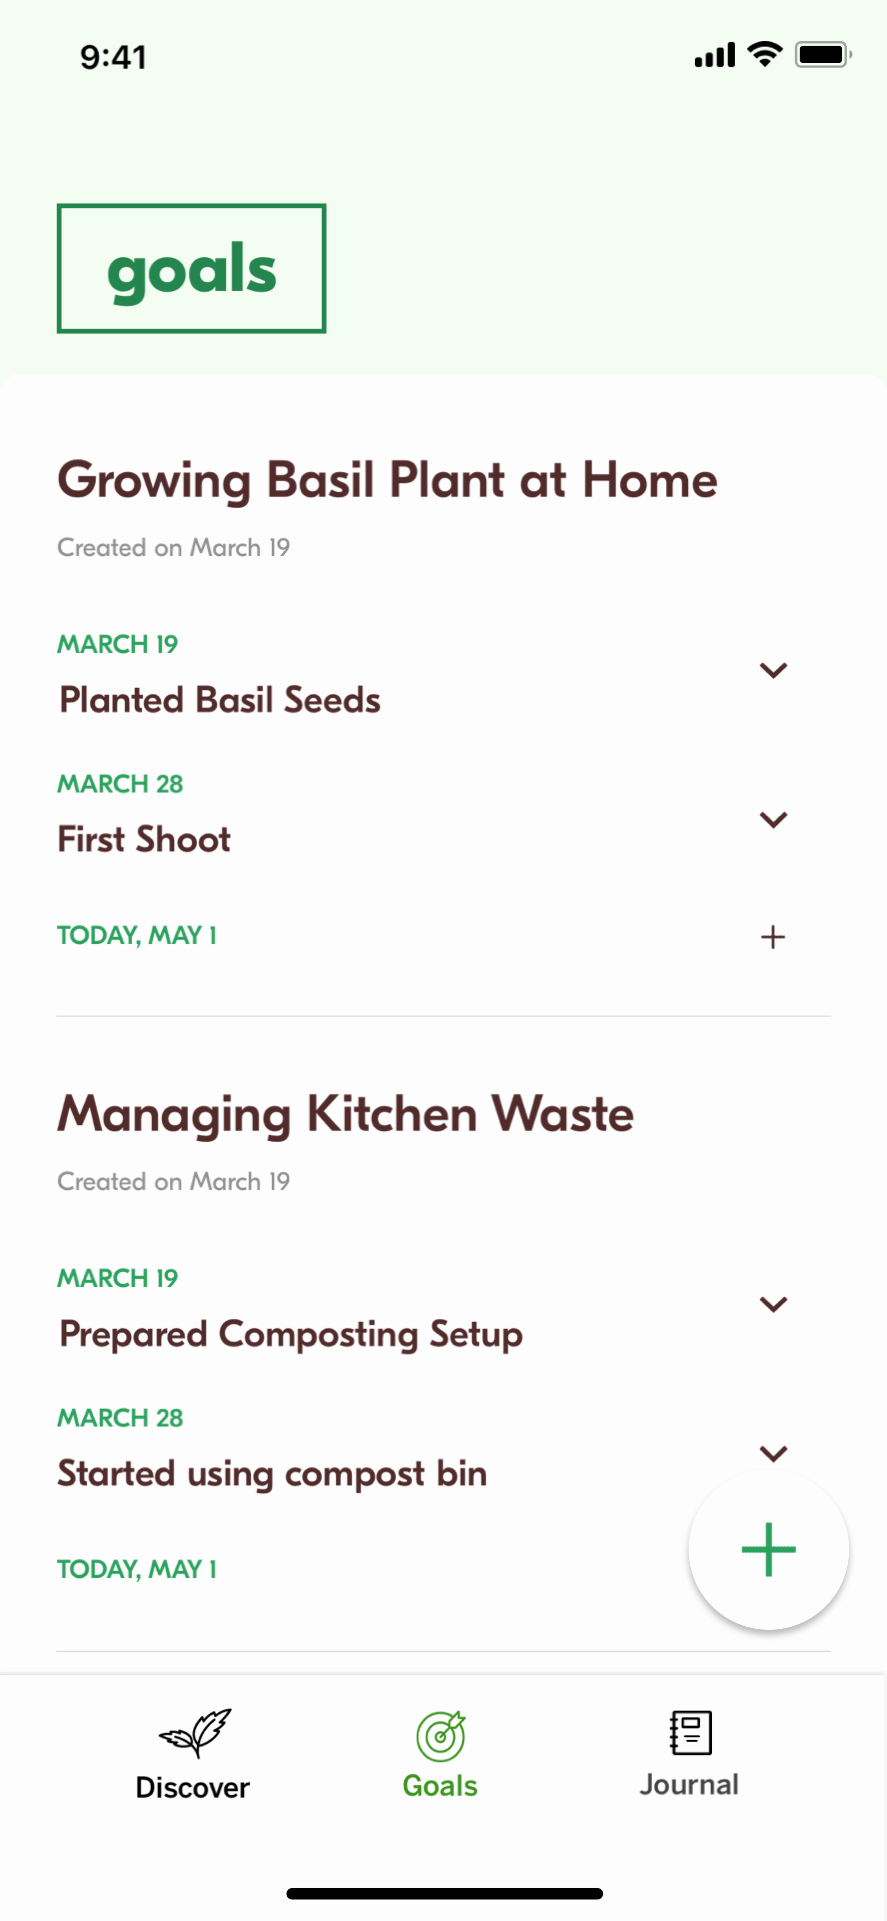
Task: Switch to the Journal tab label
Action: (x=689, y=1785)
